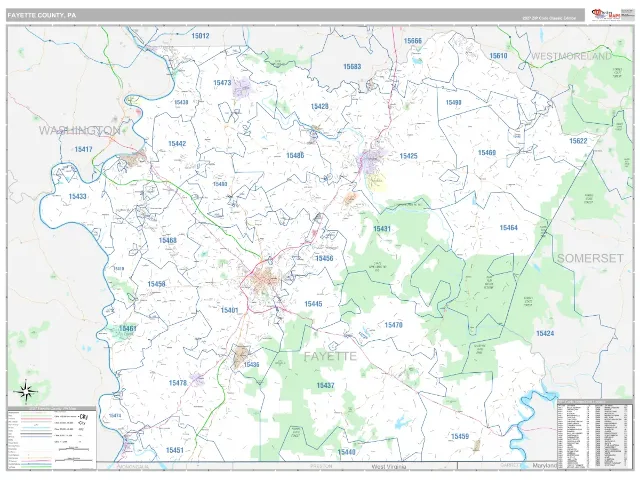Select ZIP code label 15470

click(x=393, y=325)
